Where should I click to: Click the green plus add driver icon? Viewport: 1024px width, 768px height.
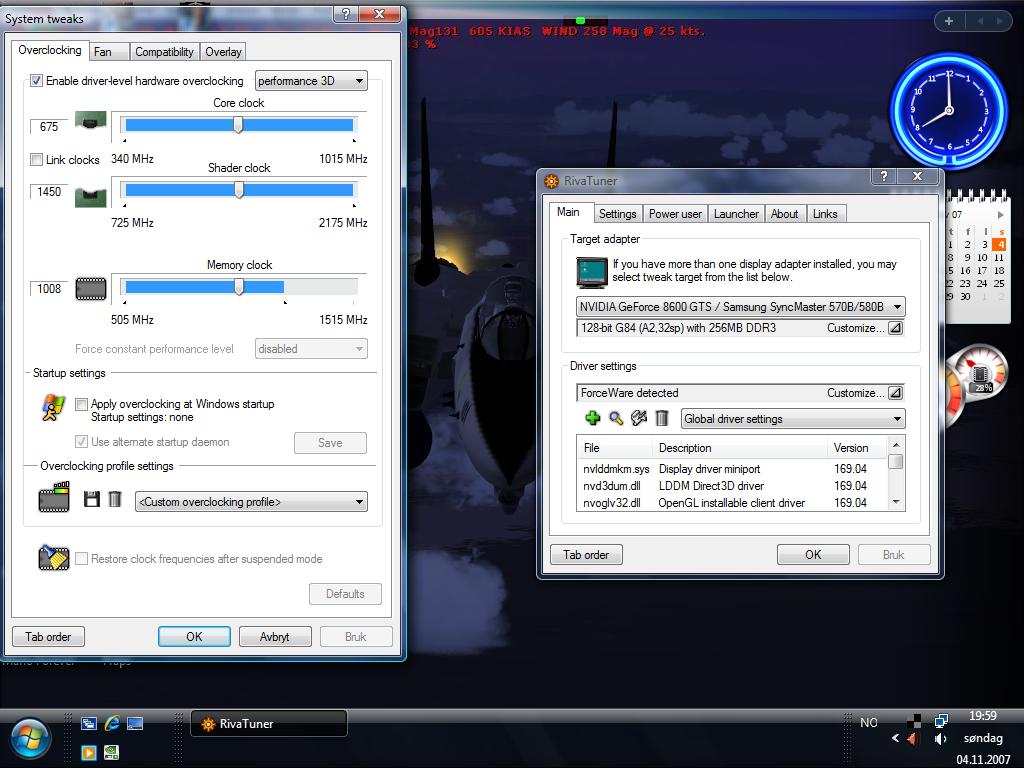(592, 418)
